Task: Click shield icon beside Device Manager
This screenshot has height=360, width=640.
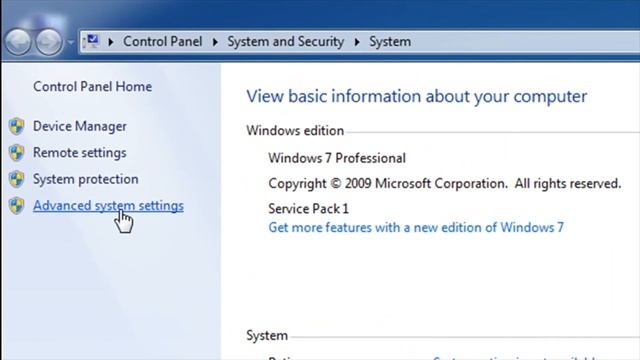Action: point(17,126)
